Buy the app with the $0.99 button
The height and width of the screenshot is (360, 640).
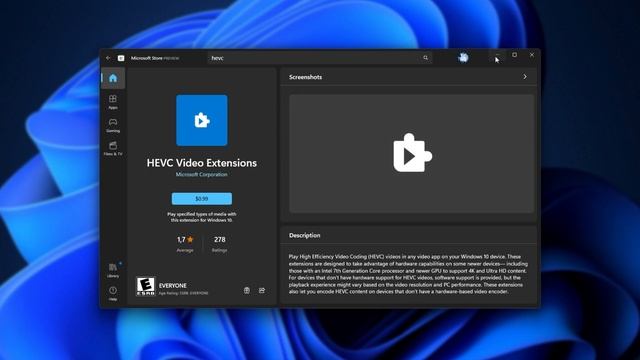click(x=202, y=199)
